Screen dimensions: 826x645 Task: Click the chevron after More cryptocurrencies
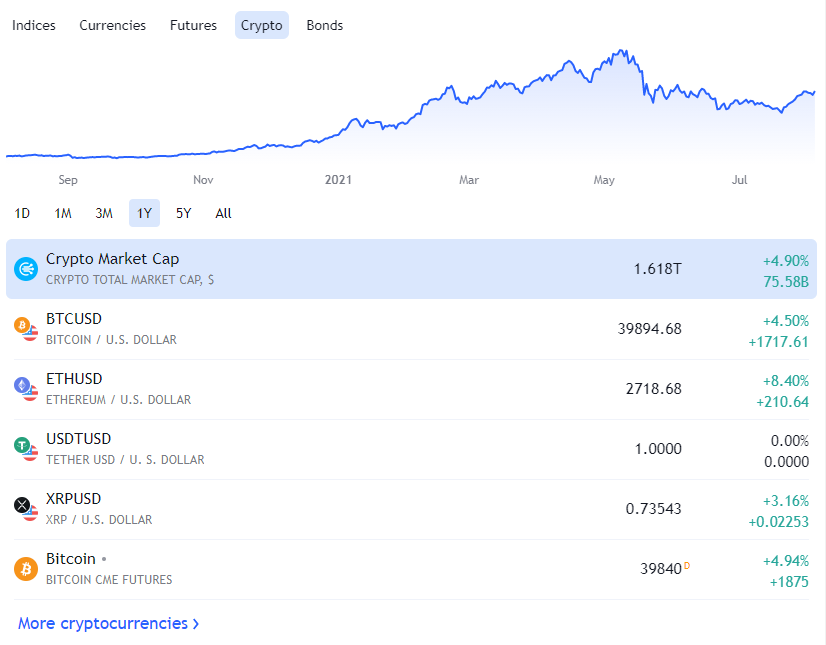click(196, 624)
